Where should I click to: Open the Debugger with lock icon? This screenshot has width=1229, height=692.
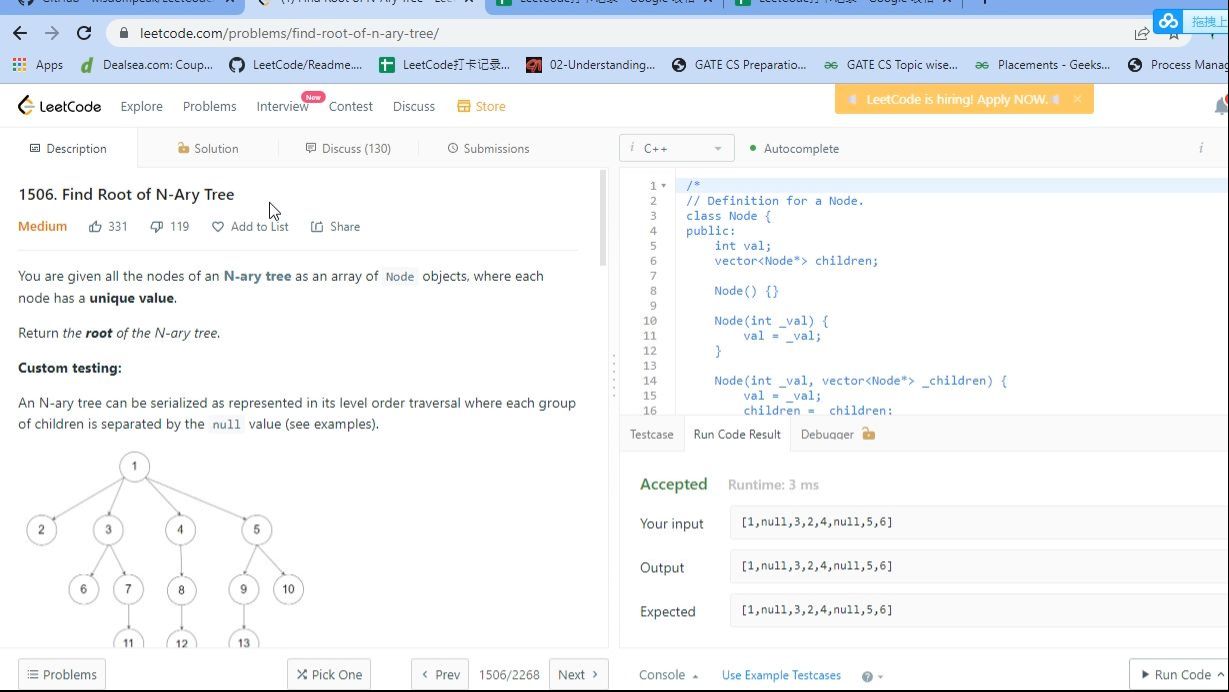pyautogui.click(x=837, y=434)
